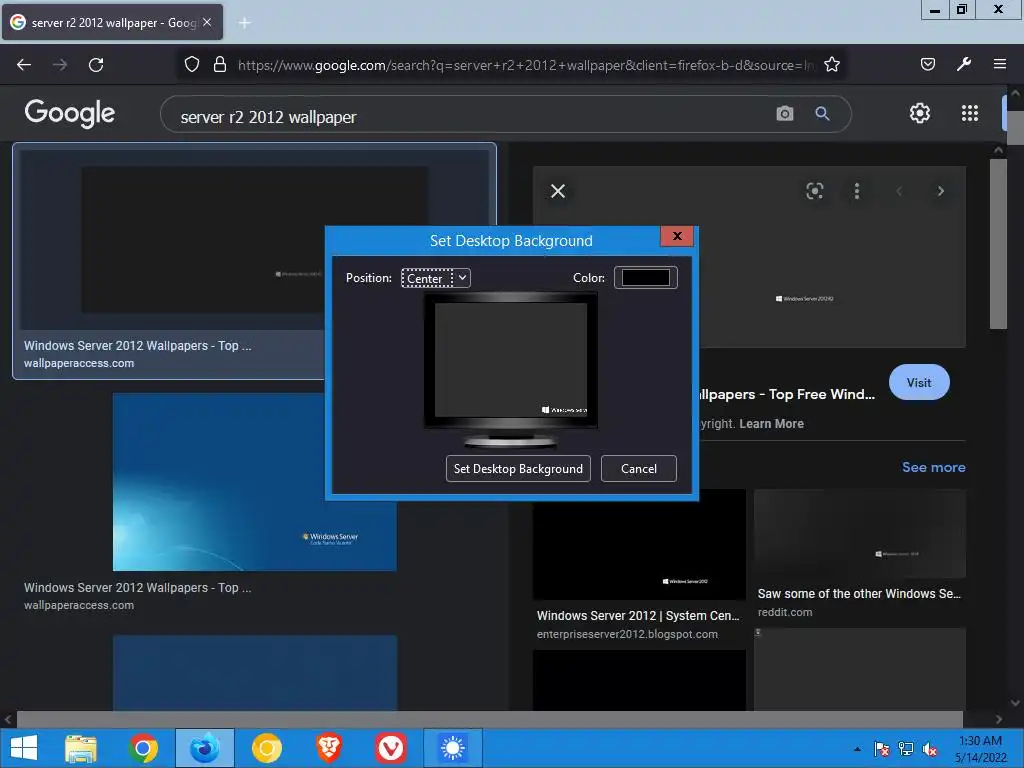This screenshot has height=768, width=1024.
Task: Bookmark this page with the star icon
Action: (831, 65)
